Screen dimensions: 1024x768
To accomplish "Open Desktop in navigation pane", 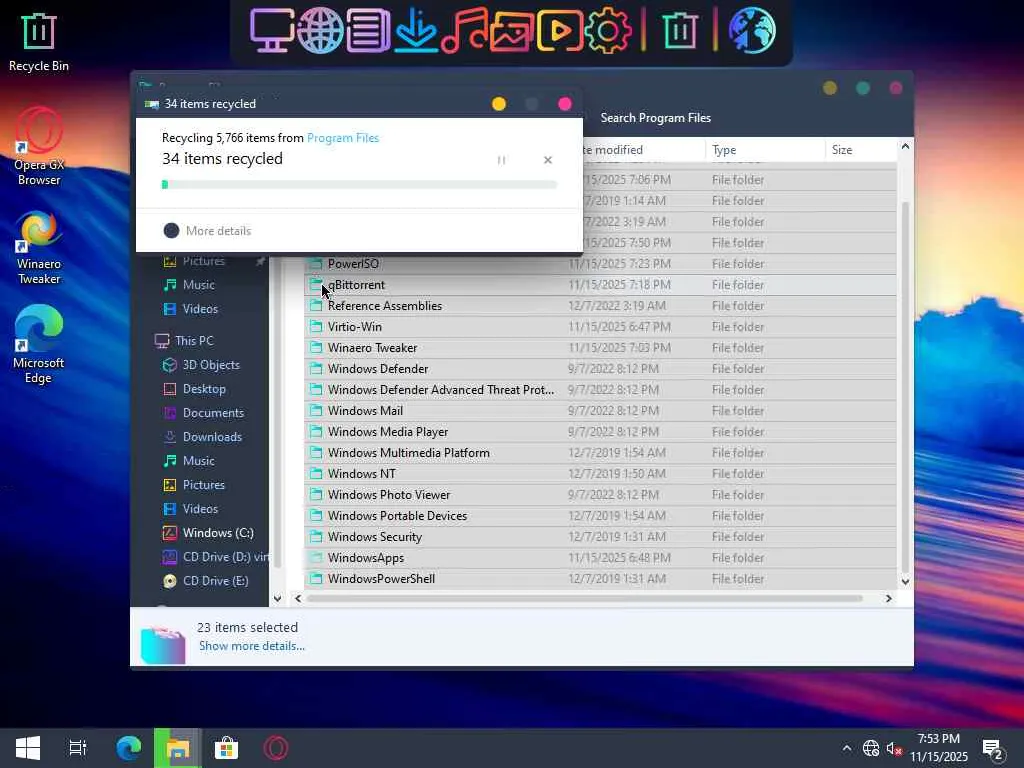I will tap(195, 389).
